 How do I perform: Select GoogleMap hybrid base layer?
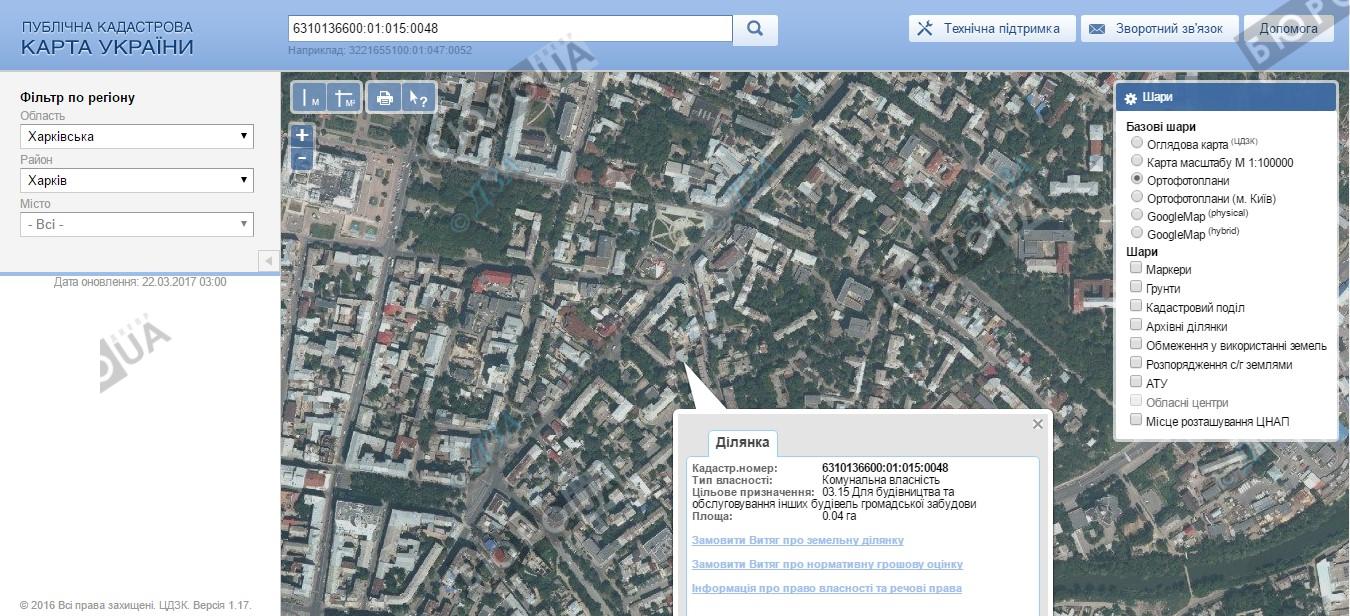click(1136, 233)
